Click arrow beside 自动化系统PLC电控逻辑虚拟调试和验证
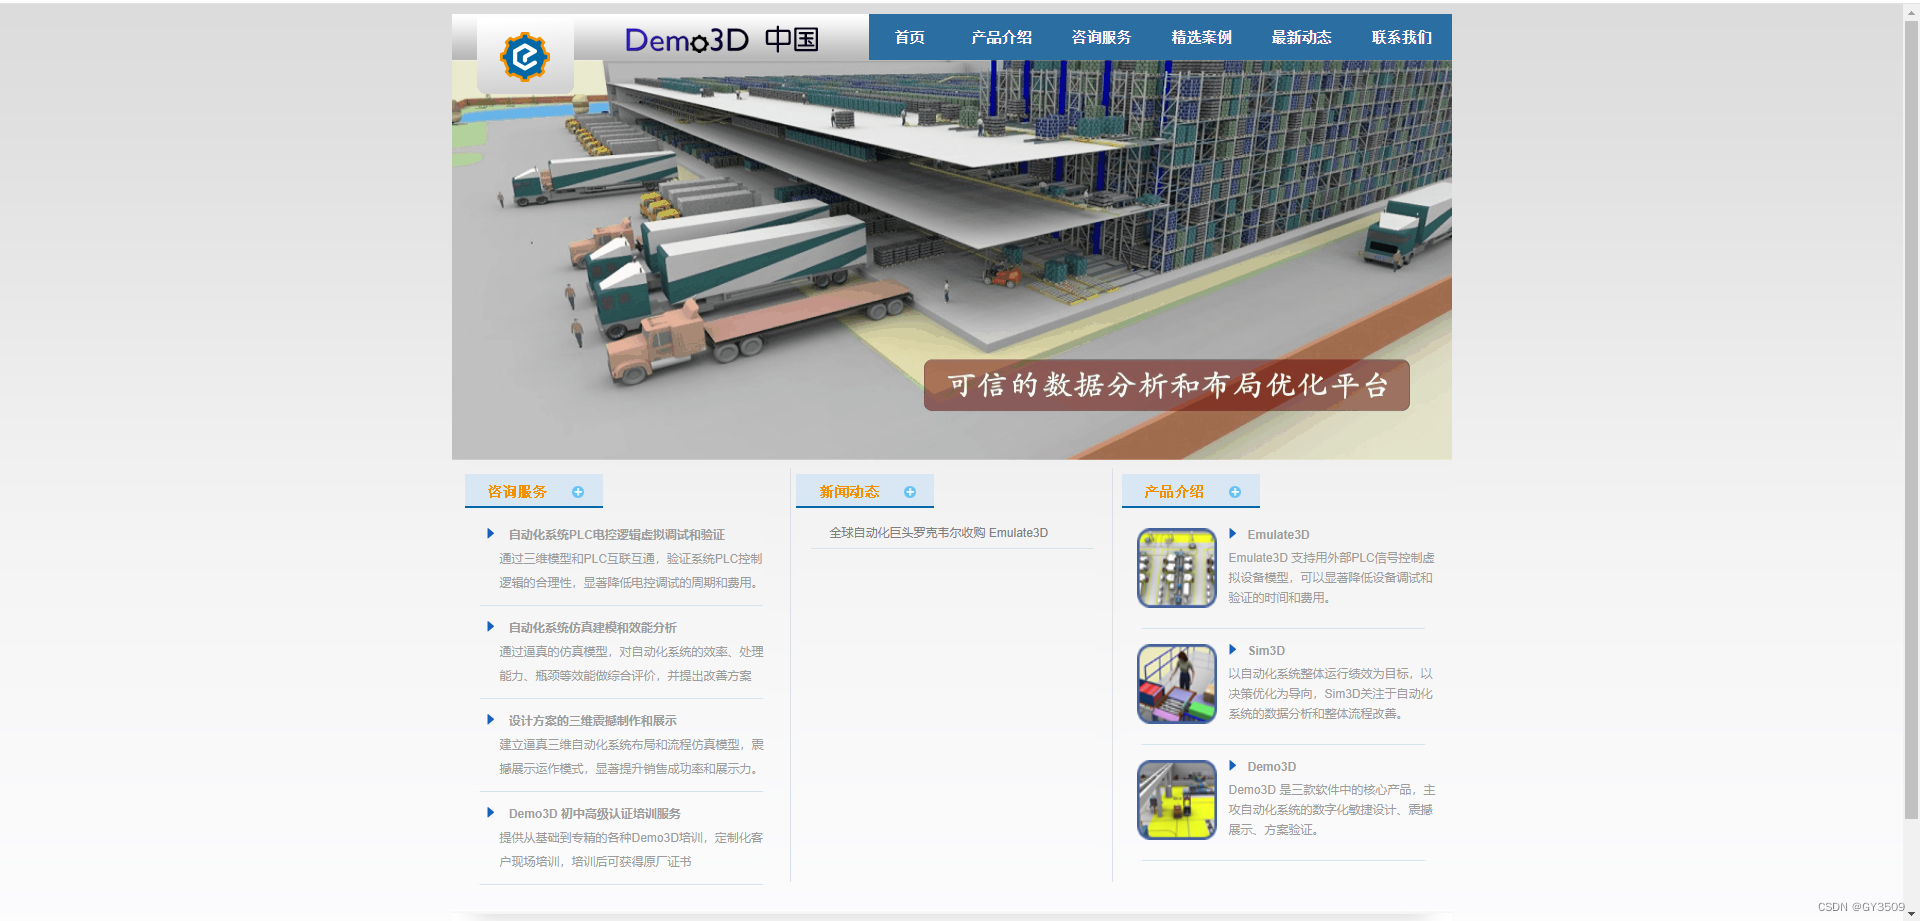Image resolution: width=1920 pixels, height=921 pixels. 491,534
